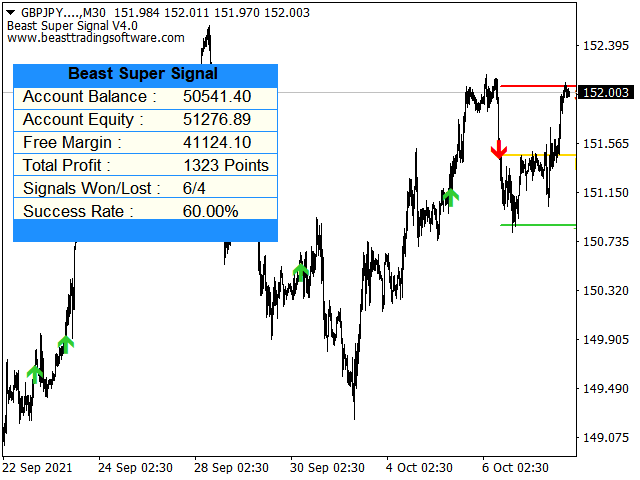Click the 152.395 price scale label

click(606, 45)
